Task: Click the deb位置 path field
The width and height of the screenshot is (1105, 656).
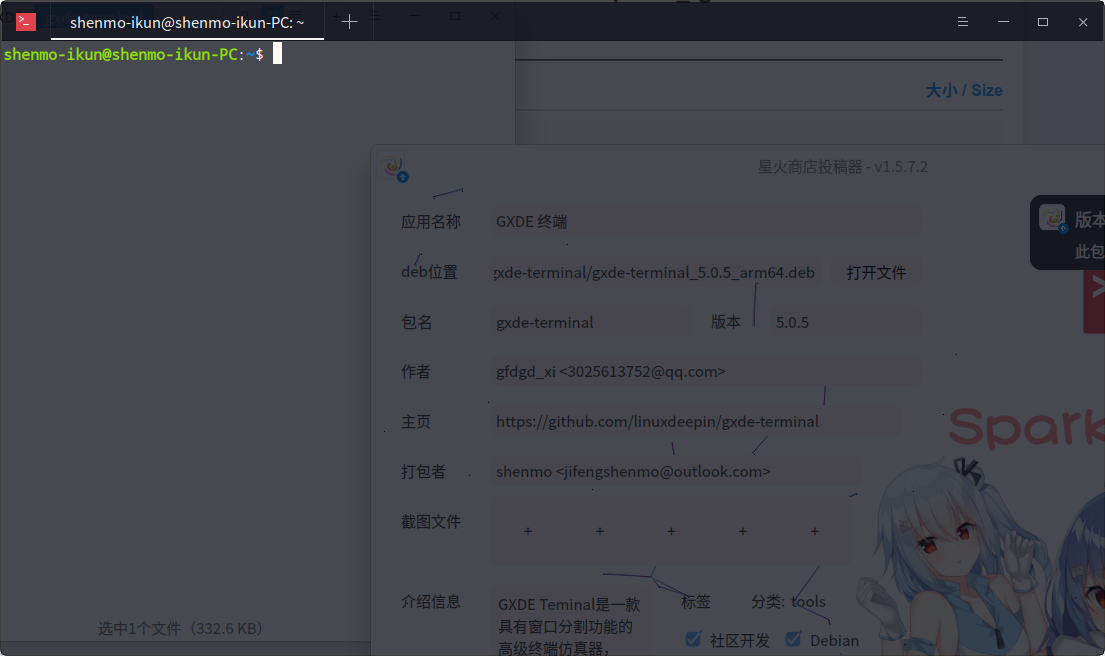Action: (x=656, y=273)
